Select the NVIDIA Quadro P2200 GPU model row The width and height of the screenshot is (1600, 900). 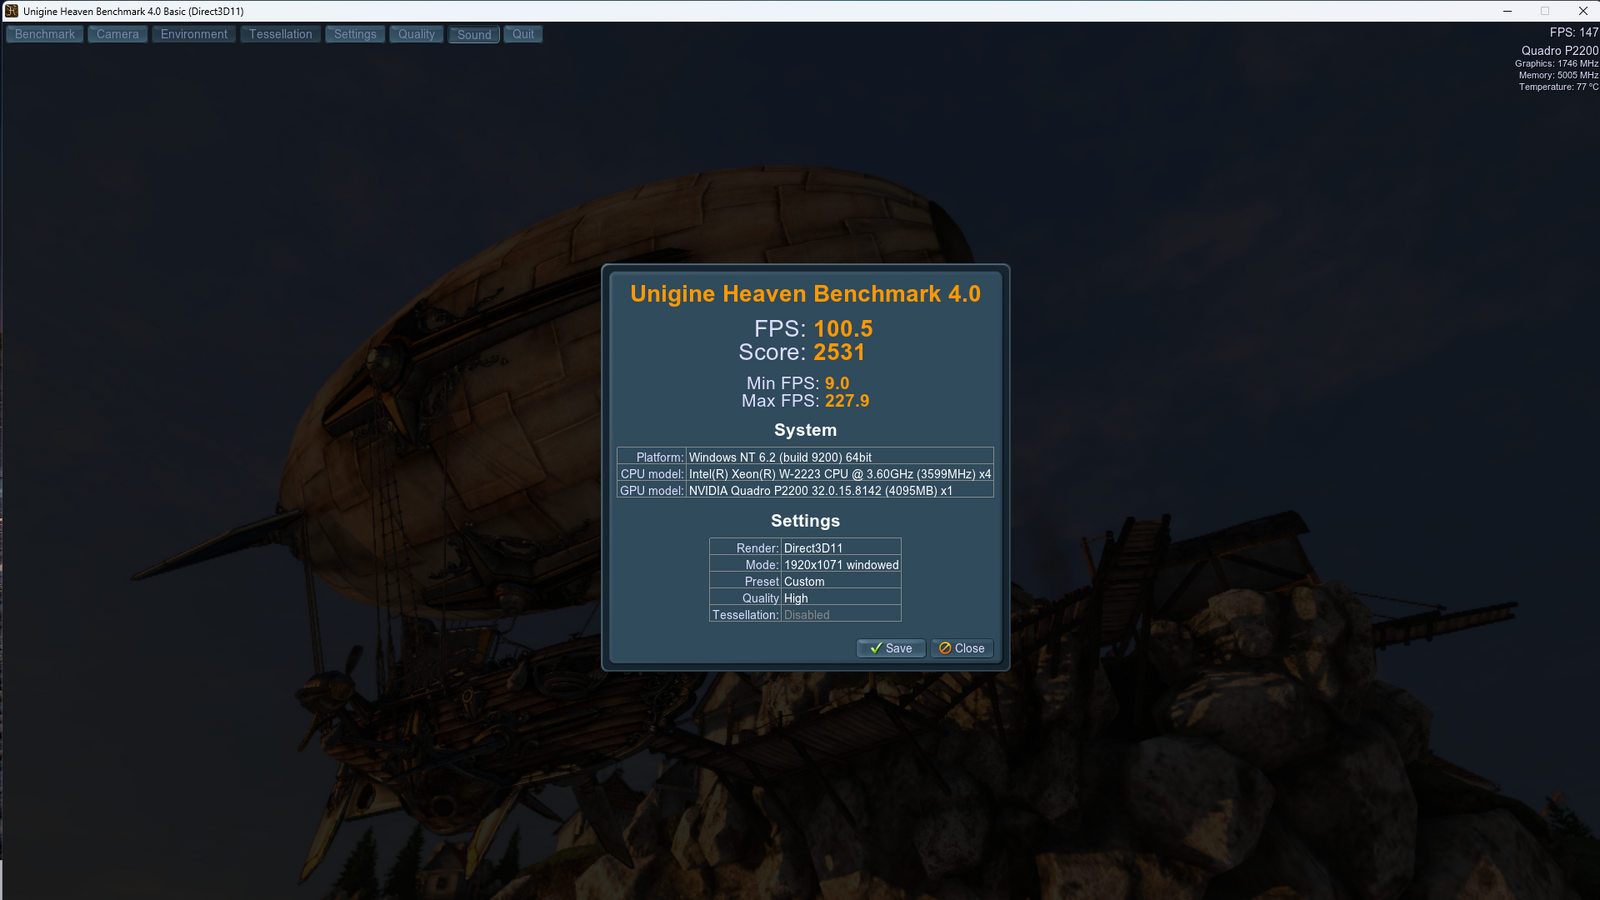click(820, 491)
